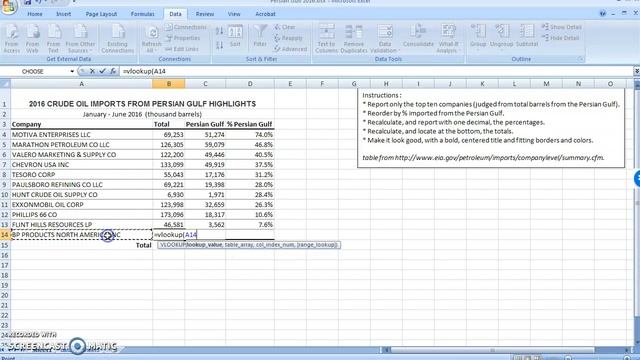Viewport: 640px width, 360px height.
Task: Open the Connections option
Action: [186, 27]
